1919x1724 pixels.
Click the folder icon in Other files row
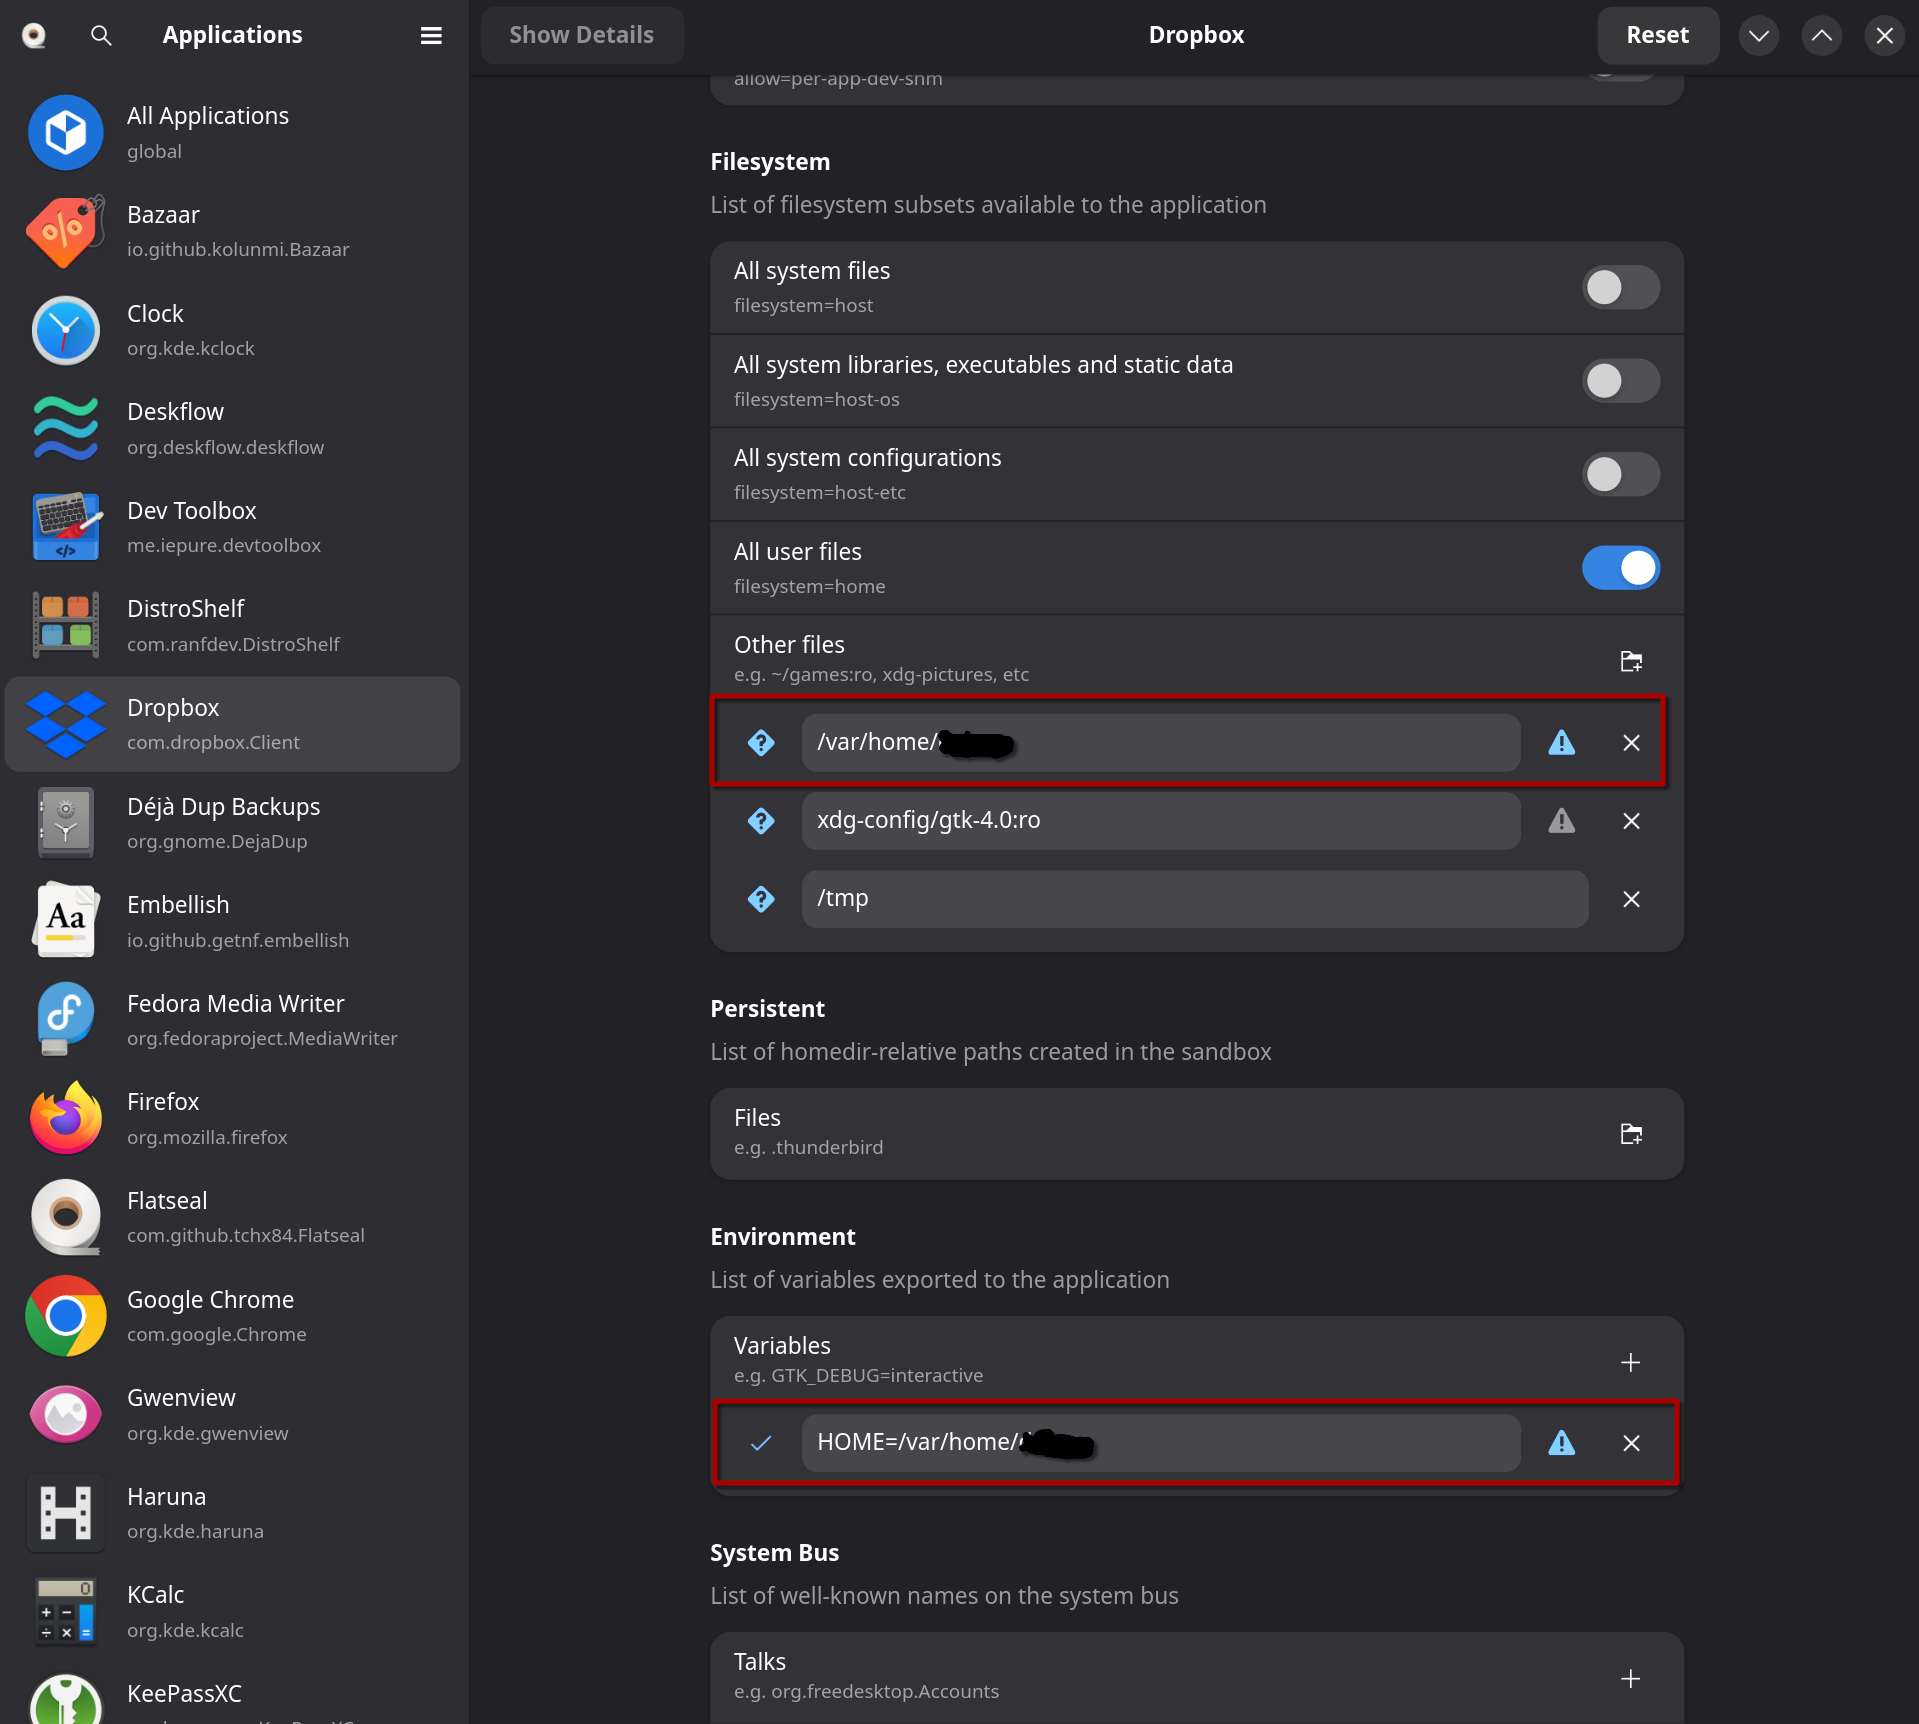pos(1630,661)
